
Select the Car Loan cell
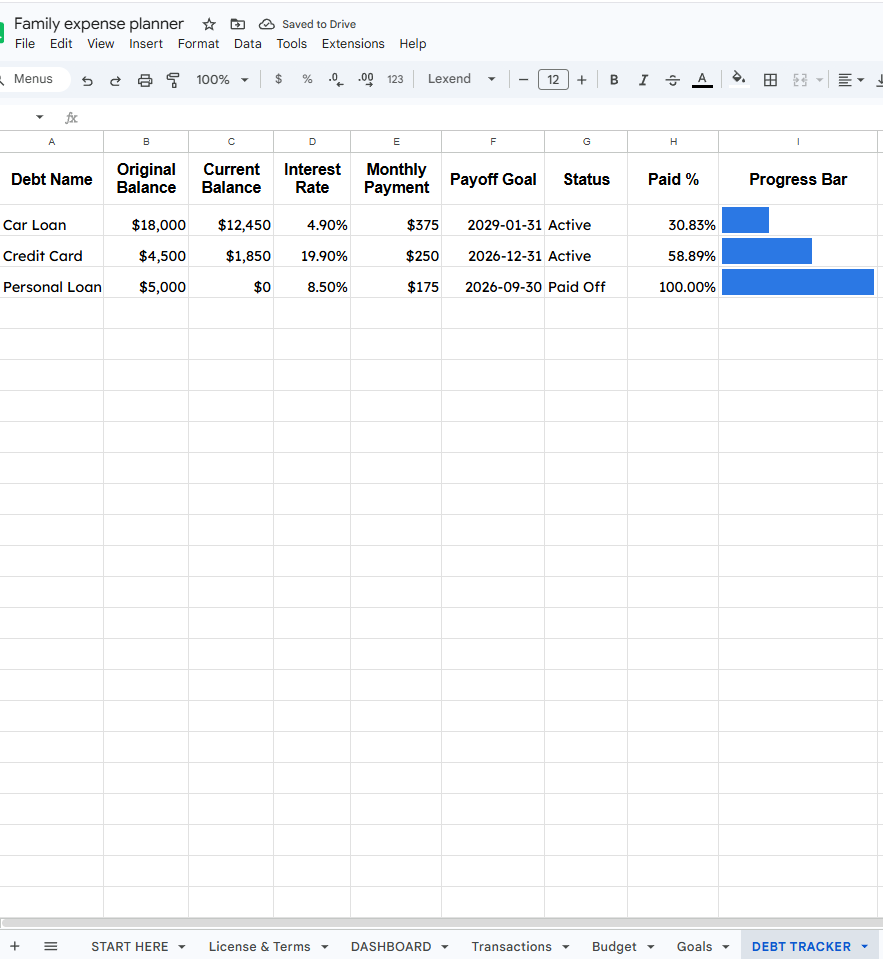tap(51, 221)
